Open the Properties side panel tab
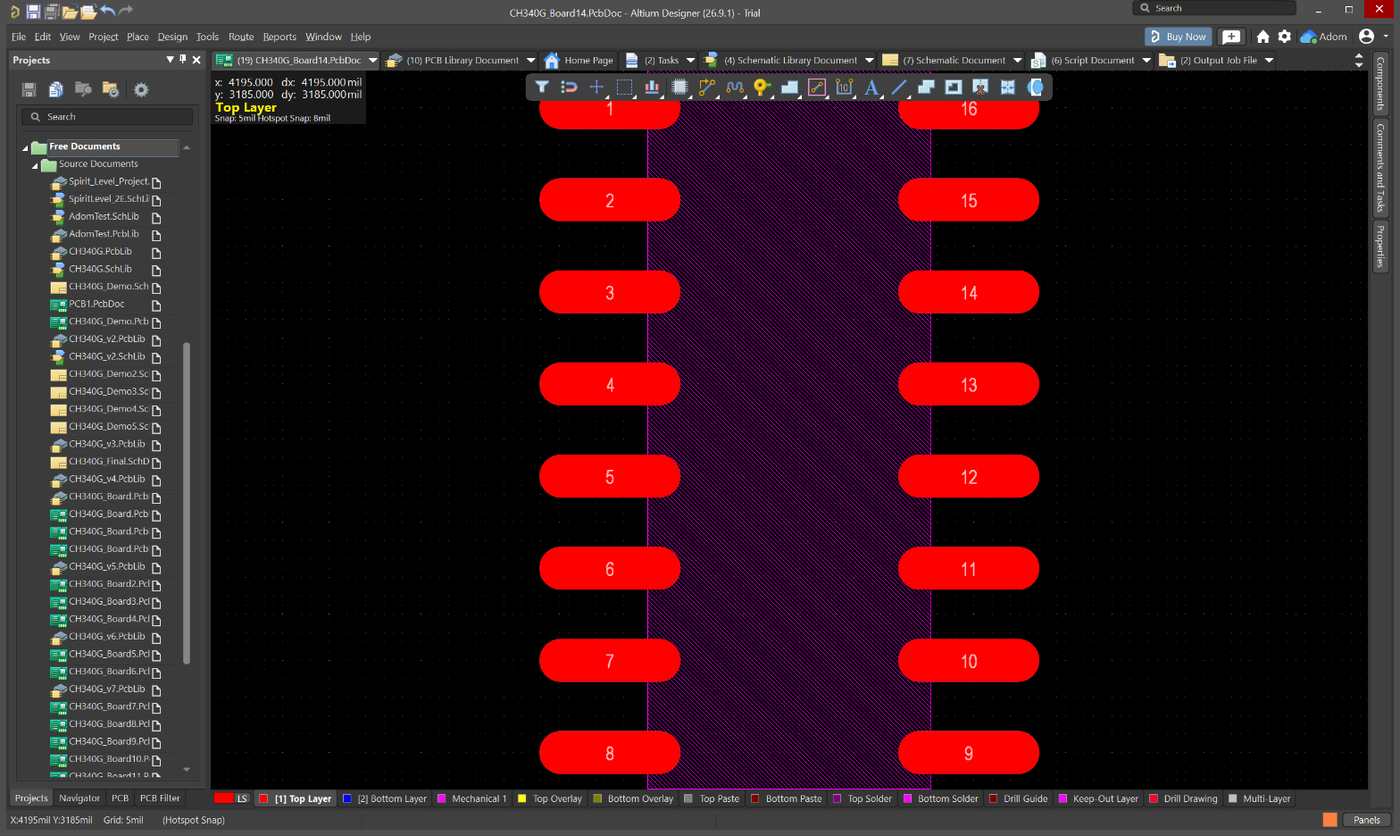1400x836 pixels. click(1381, 246)
